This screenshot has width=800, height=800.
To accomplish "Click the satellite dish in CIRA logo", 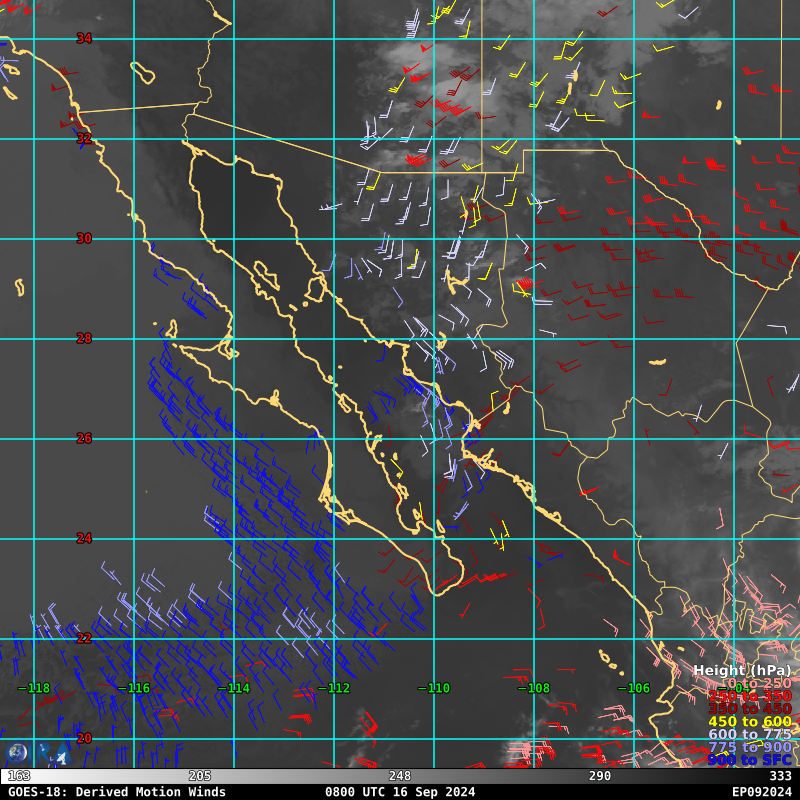I will 50,754.
